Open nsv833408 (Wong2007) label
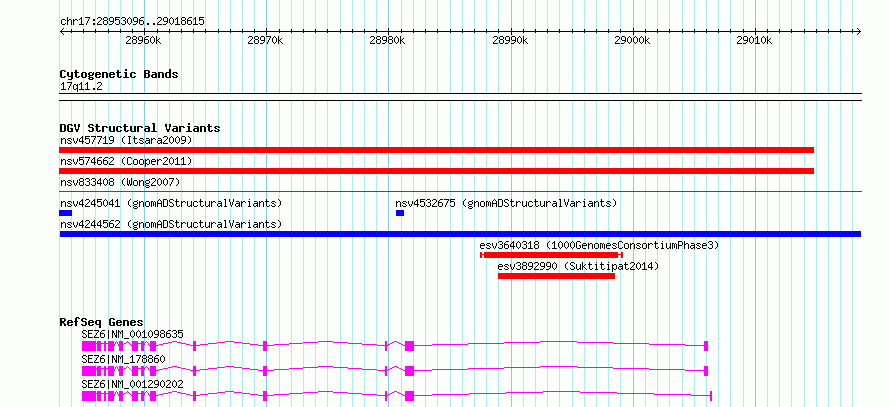This screenshot has height=407, width=890. pyautogui.click(x=120, y=182)
